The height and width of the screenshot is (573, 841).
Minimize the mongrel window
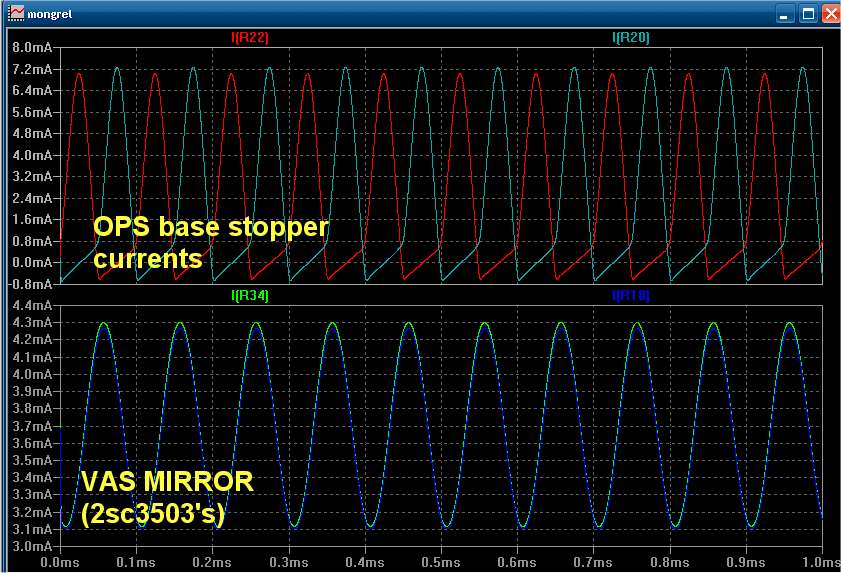(x=785, y=14)
